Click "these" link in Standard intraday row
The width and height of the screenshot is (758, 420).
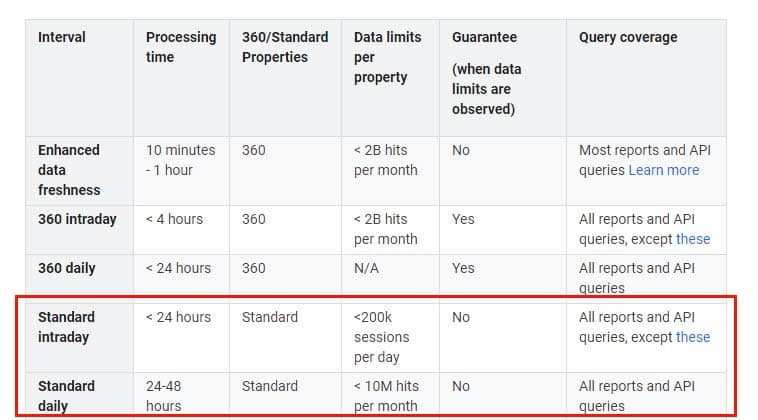[x=693, y=337]
